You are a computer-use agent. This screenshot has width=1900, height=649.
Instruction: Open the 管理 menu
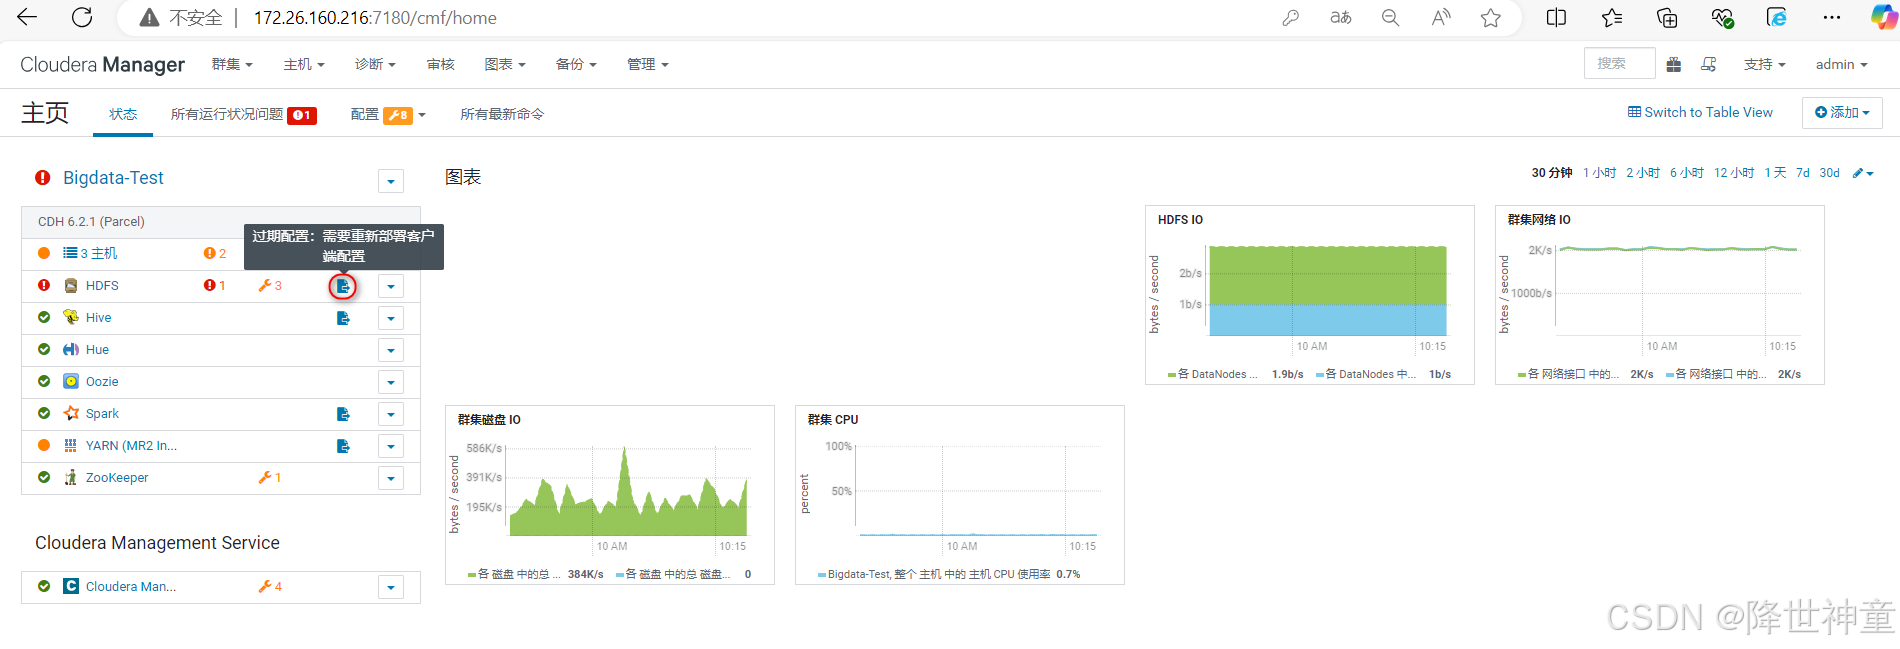pyautogui.click(x=647, y=64)
